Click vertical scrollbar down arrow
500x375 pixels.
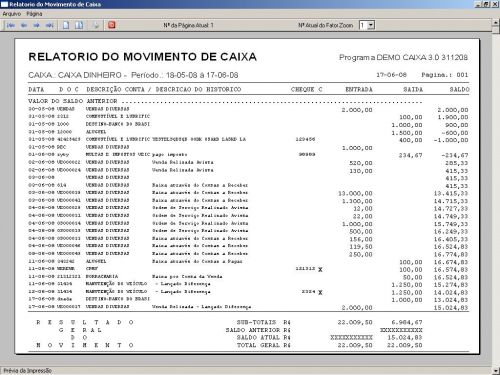[x=496, y=370]
